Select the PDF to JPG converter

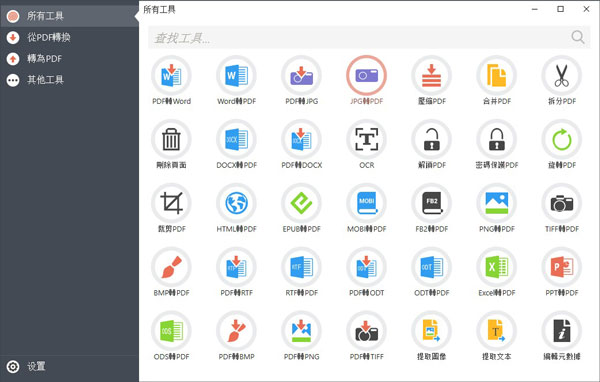point(301,75)
